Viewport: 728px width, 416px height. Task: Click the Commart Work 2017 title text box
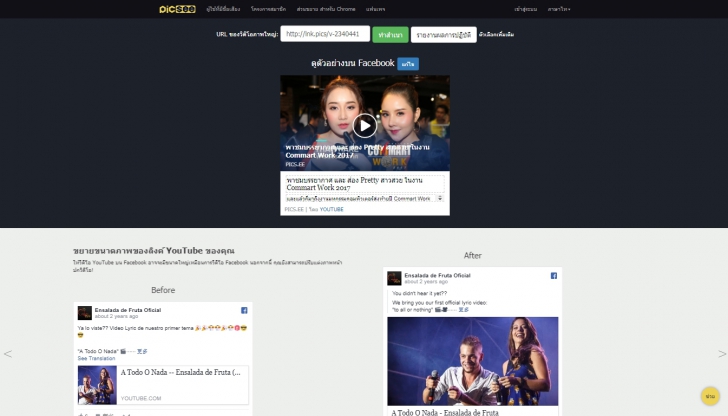365,184
